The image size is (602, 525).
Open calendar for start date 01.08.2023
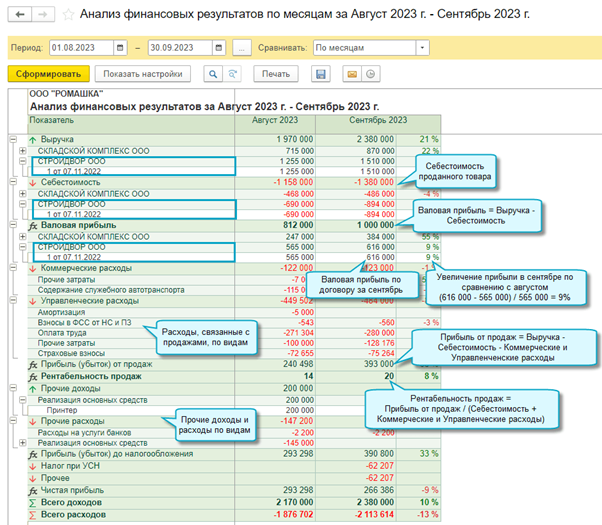click(120, 48)
